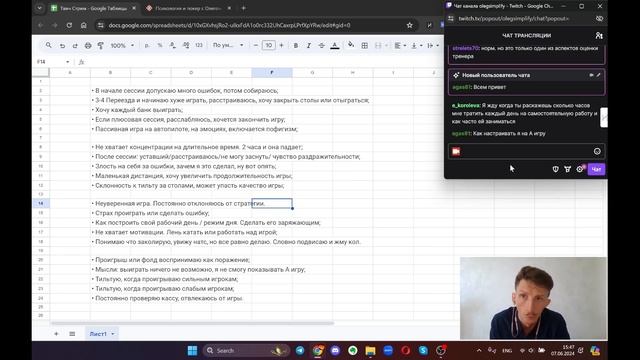Open the text wrapping dropdown
The width and height of the screenshot is (640, 360).
tap(432, 45)
